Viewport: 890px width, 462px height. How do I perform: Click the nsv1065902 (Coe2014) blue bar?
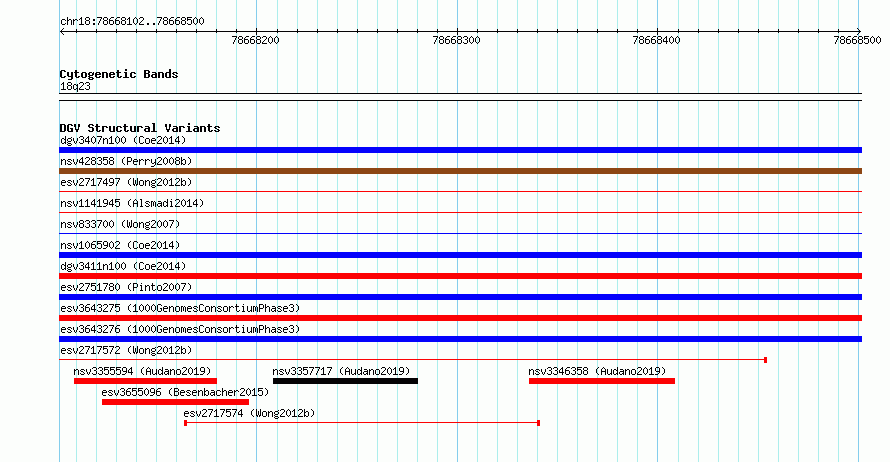point(460,255)
